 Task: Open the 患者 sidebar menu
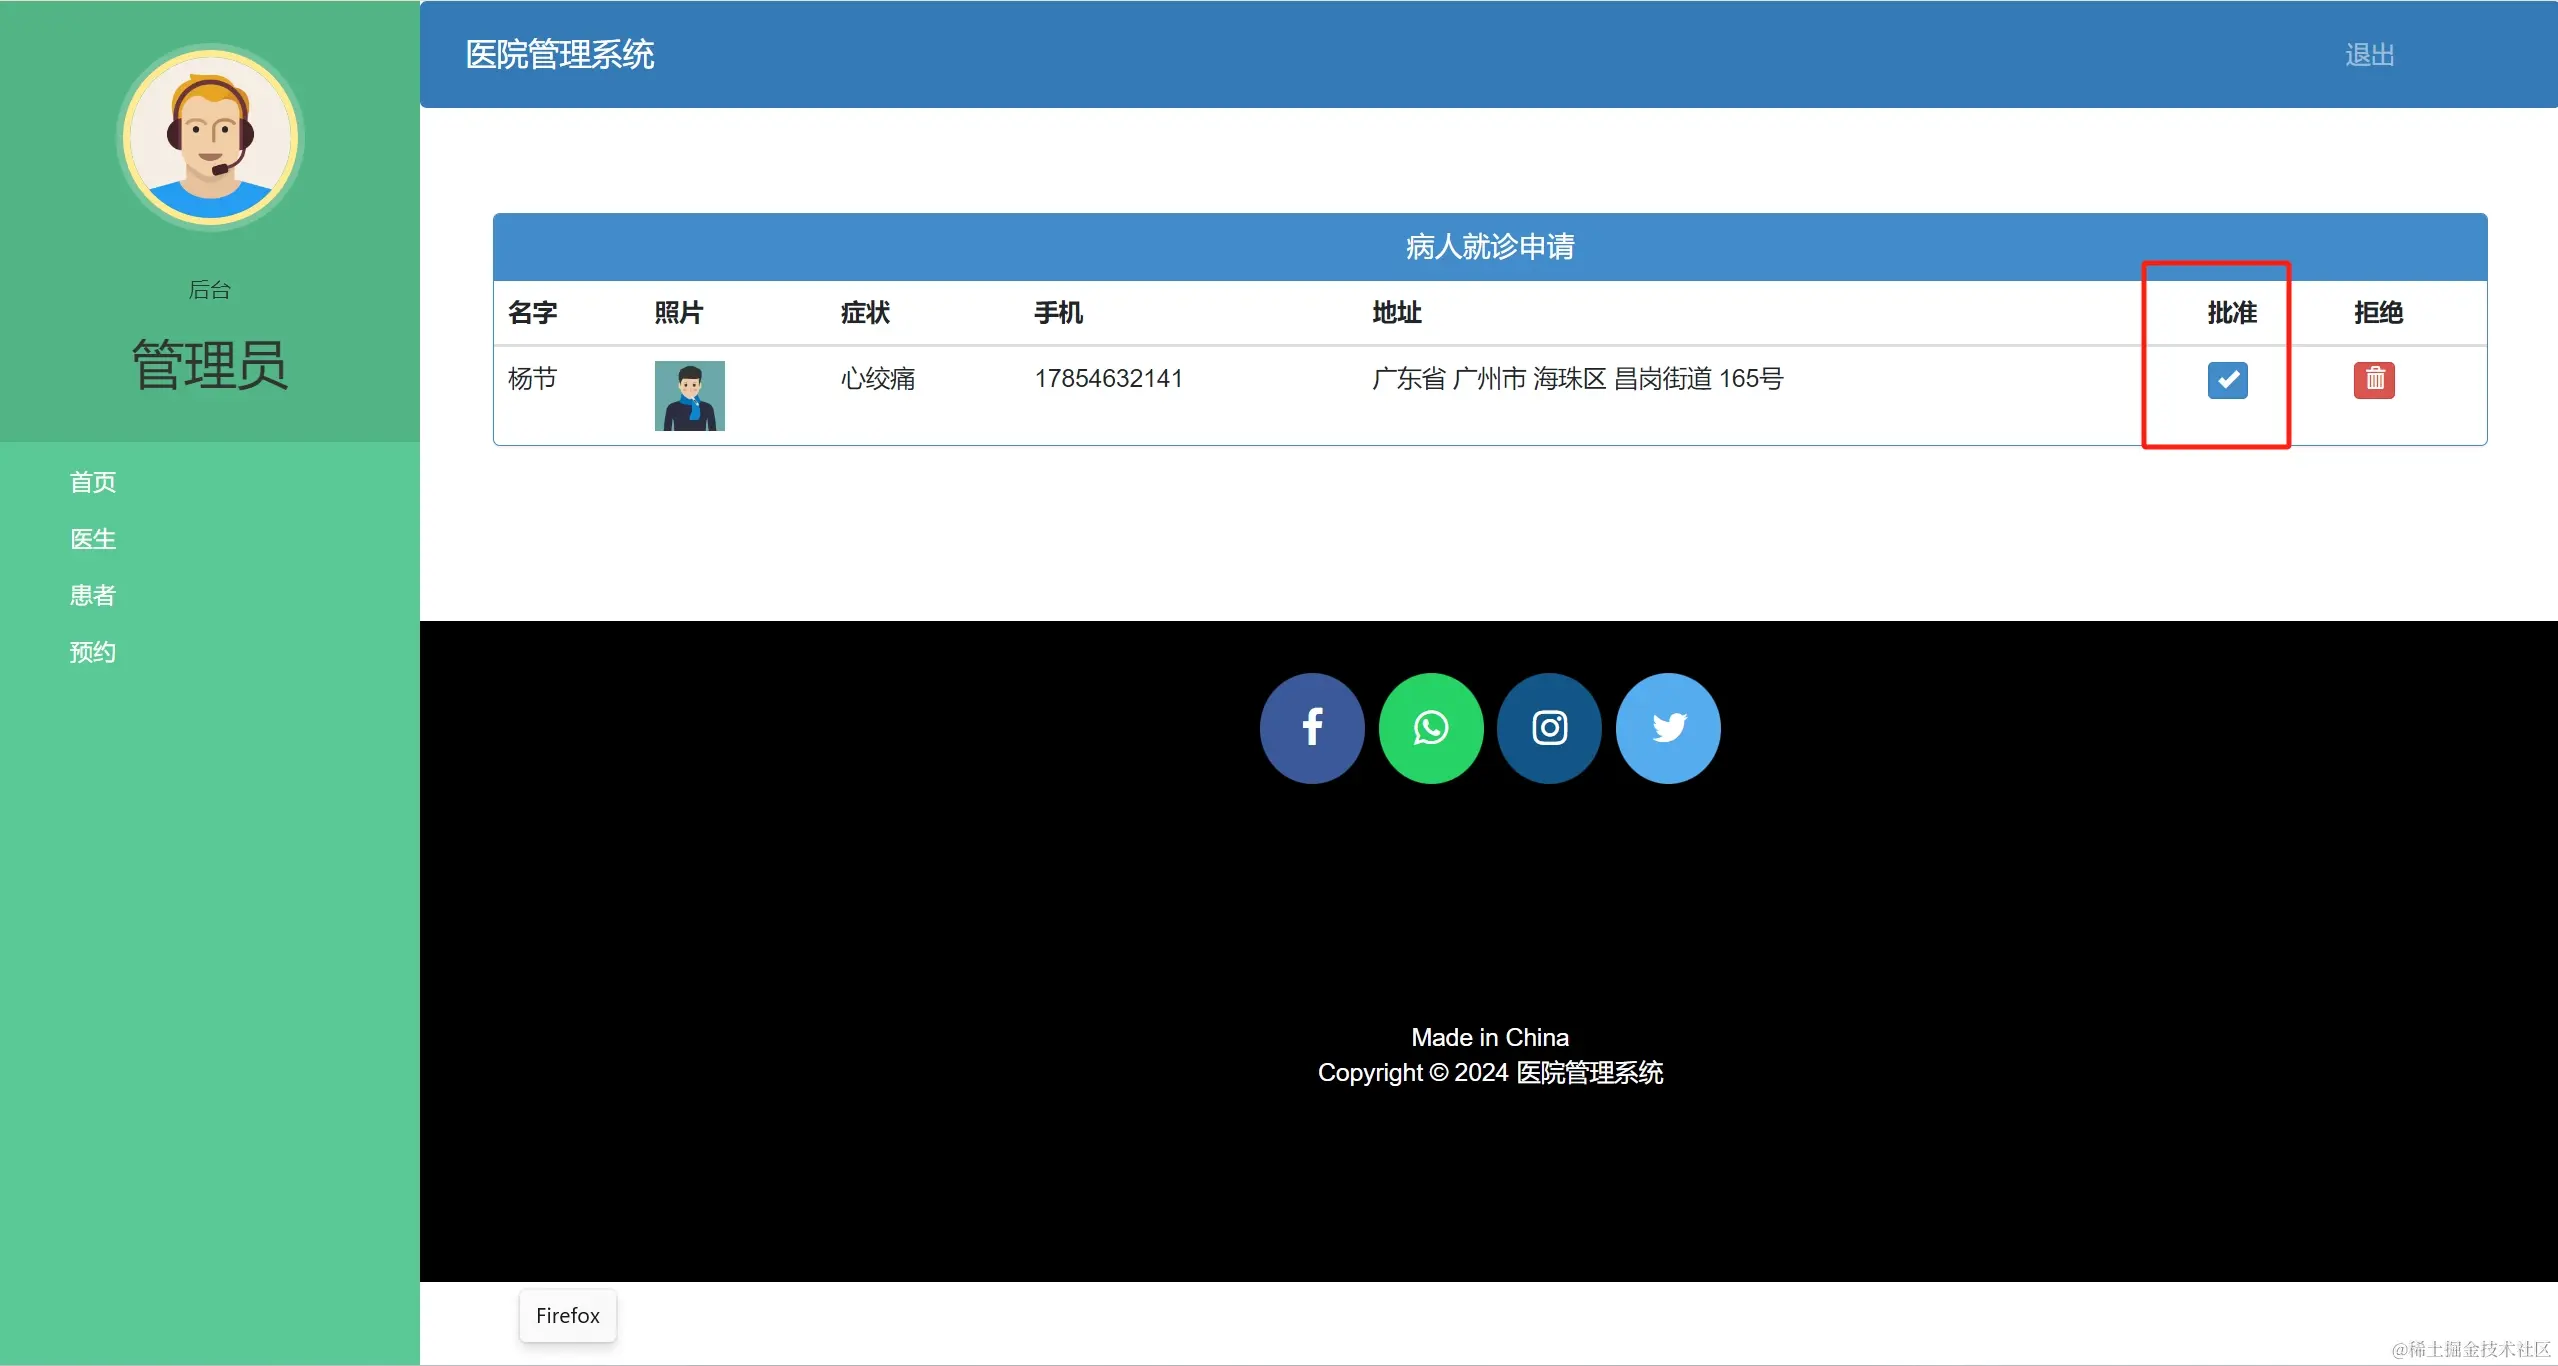93,596
